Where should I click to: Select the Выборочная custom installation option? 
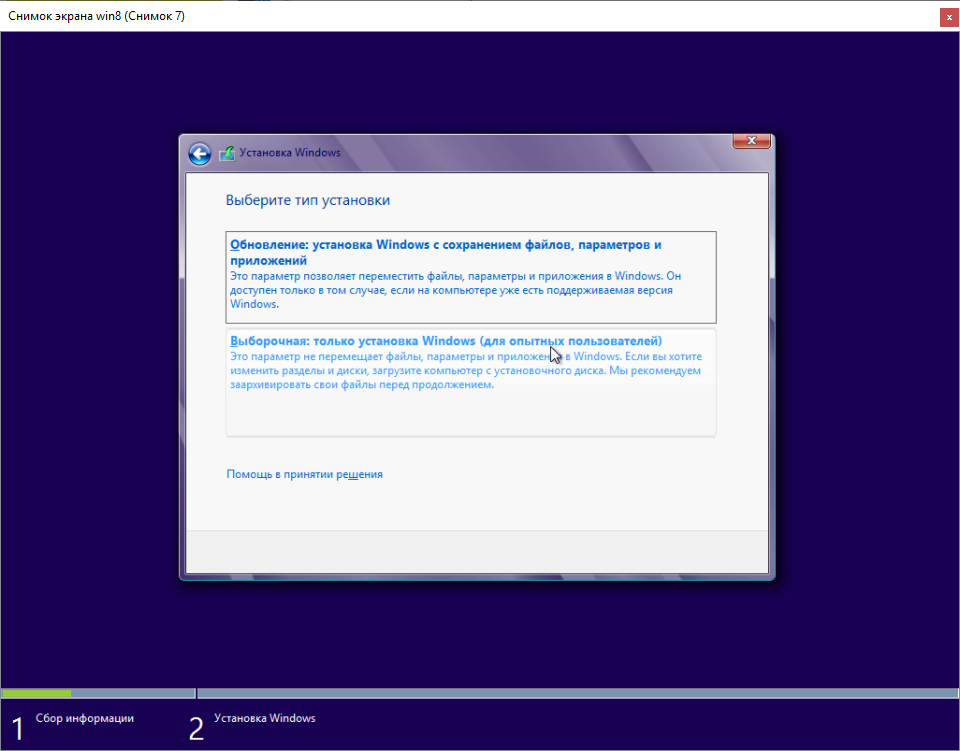pos(471,383)
